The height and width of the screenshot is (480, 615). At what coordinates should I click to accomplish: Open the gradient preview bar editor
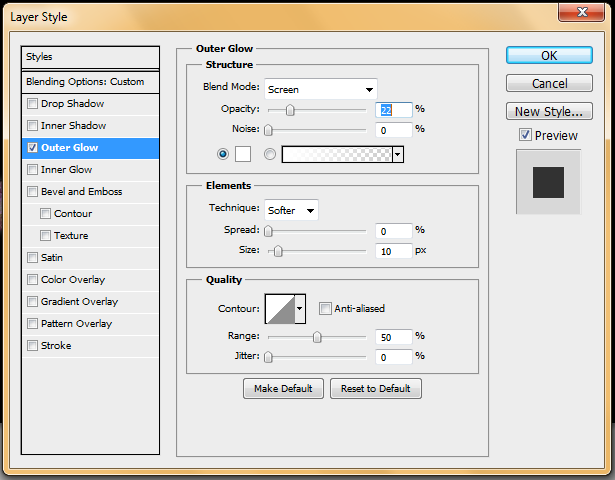click(x=337, y=154)
